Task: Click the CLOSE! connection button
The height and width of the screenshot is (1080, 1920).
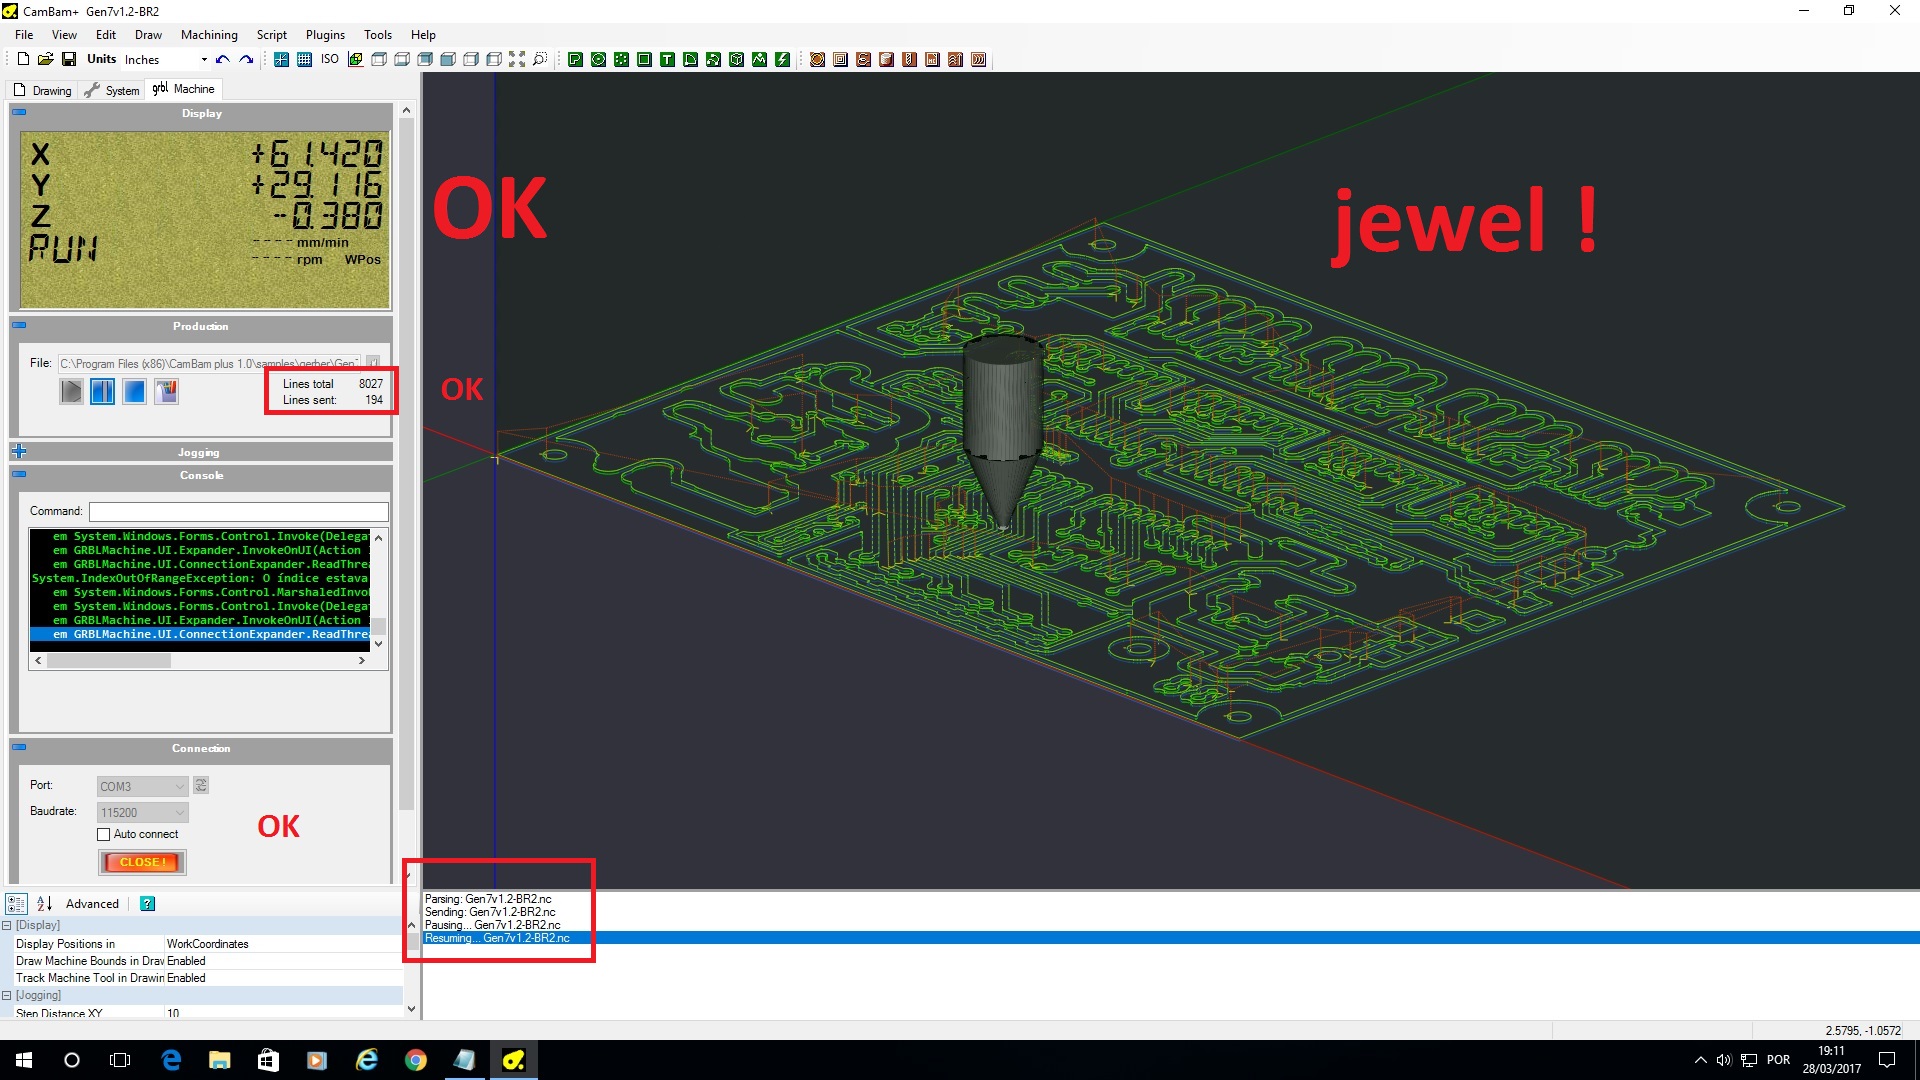Action: click(142, 862)
